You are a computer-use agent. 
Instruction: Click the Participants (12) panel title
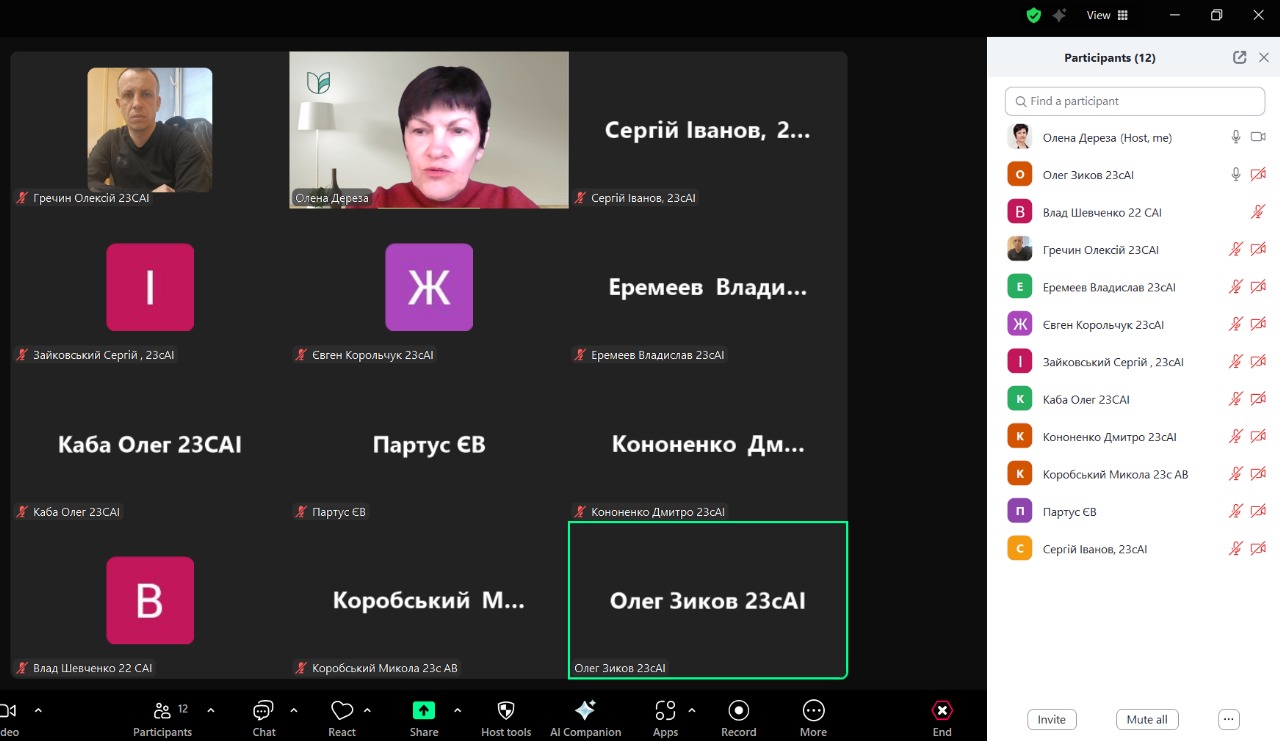coord(1110,58)
